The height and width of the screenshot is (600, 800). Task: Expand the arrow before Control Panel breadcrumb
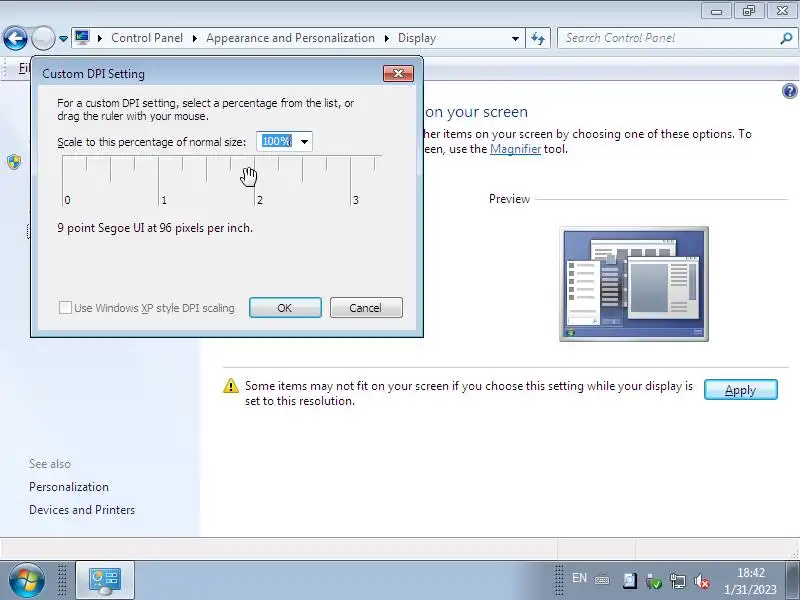coord(100,38)
